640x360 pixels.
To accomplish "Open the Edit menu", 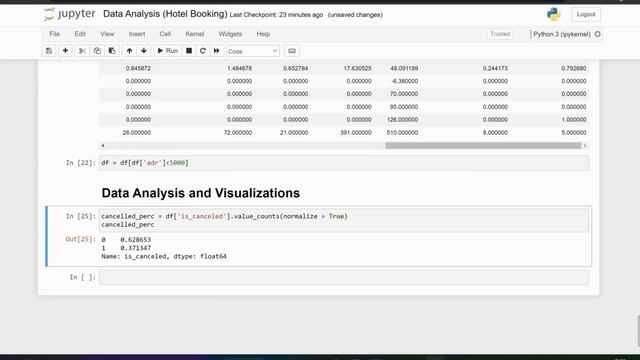I will click(x=80, y=34).
